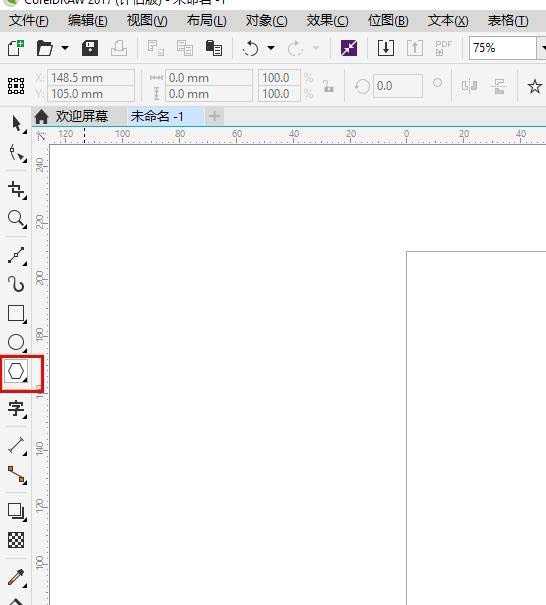The width and height of the screenshot is (546, 605).
Task: Switch to the 欢迎屏幕 tab
Action: [x=71, y=116]
